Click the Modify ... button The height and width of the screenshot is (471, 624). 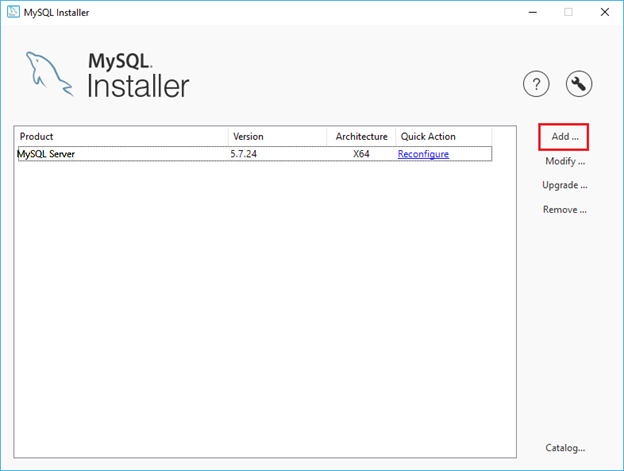click(x=565, y=161)
